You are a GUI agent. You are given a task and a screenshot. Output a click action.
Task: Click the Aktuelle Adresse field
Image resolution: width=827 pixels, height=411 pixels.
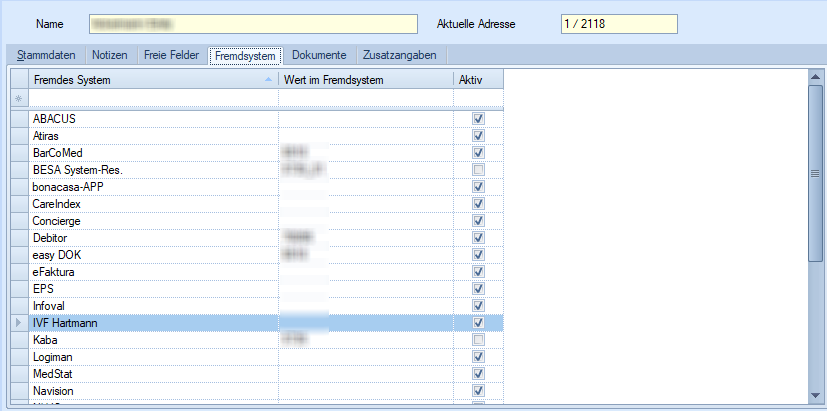coord(619,24)
